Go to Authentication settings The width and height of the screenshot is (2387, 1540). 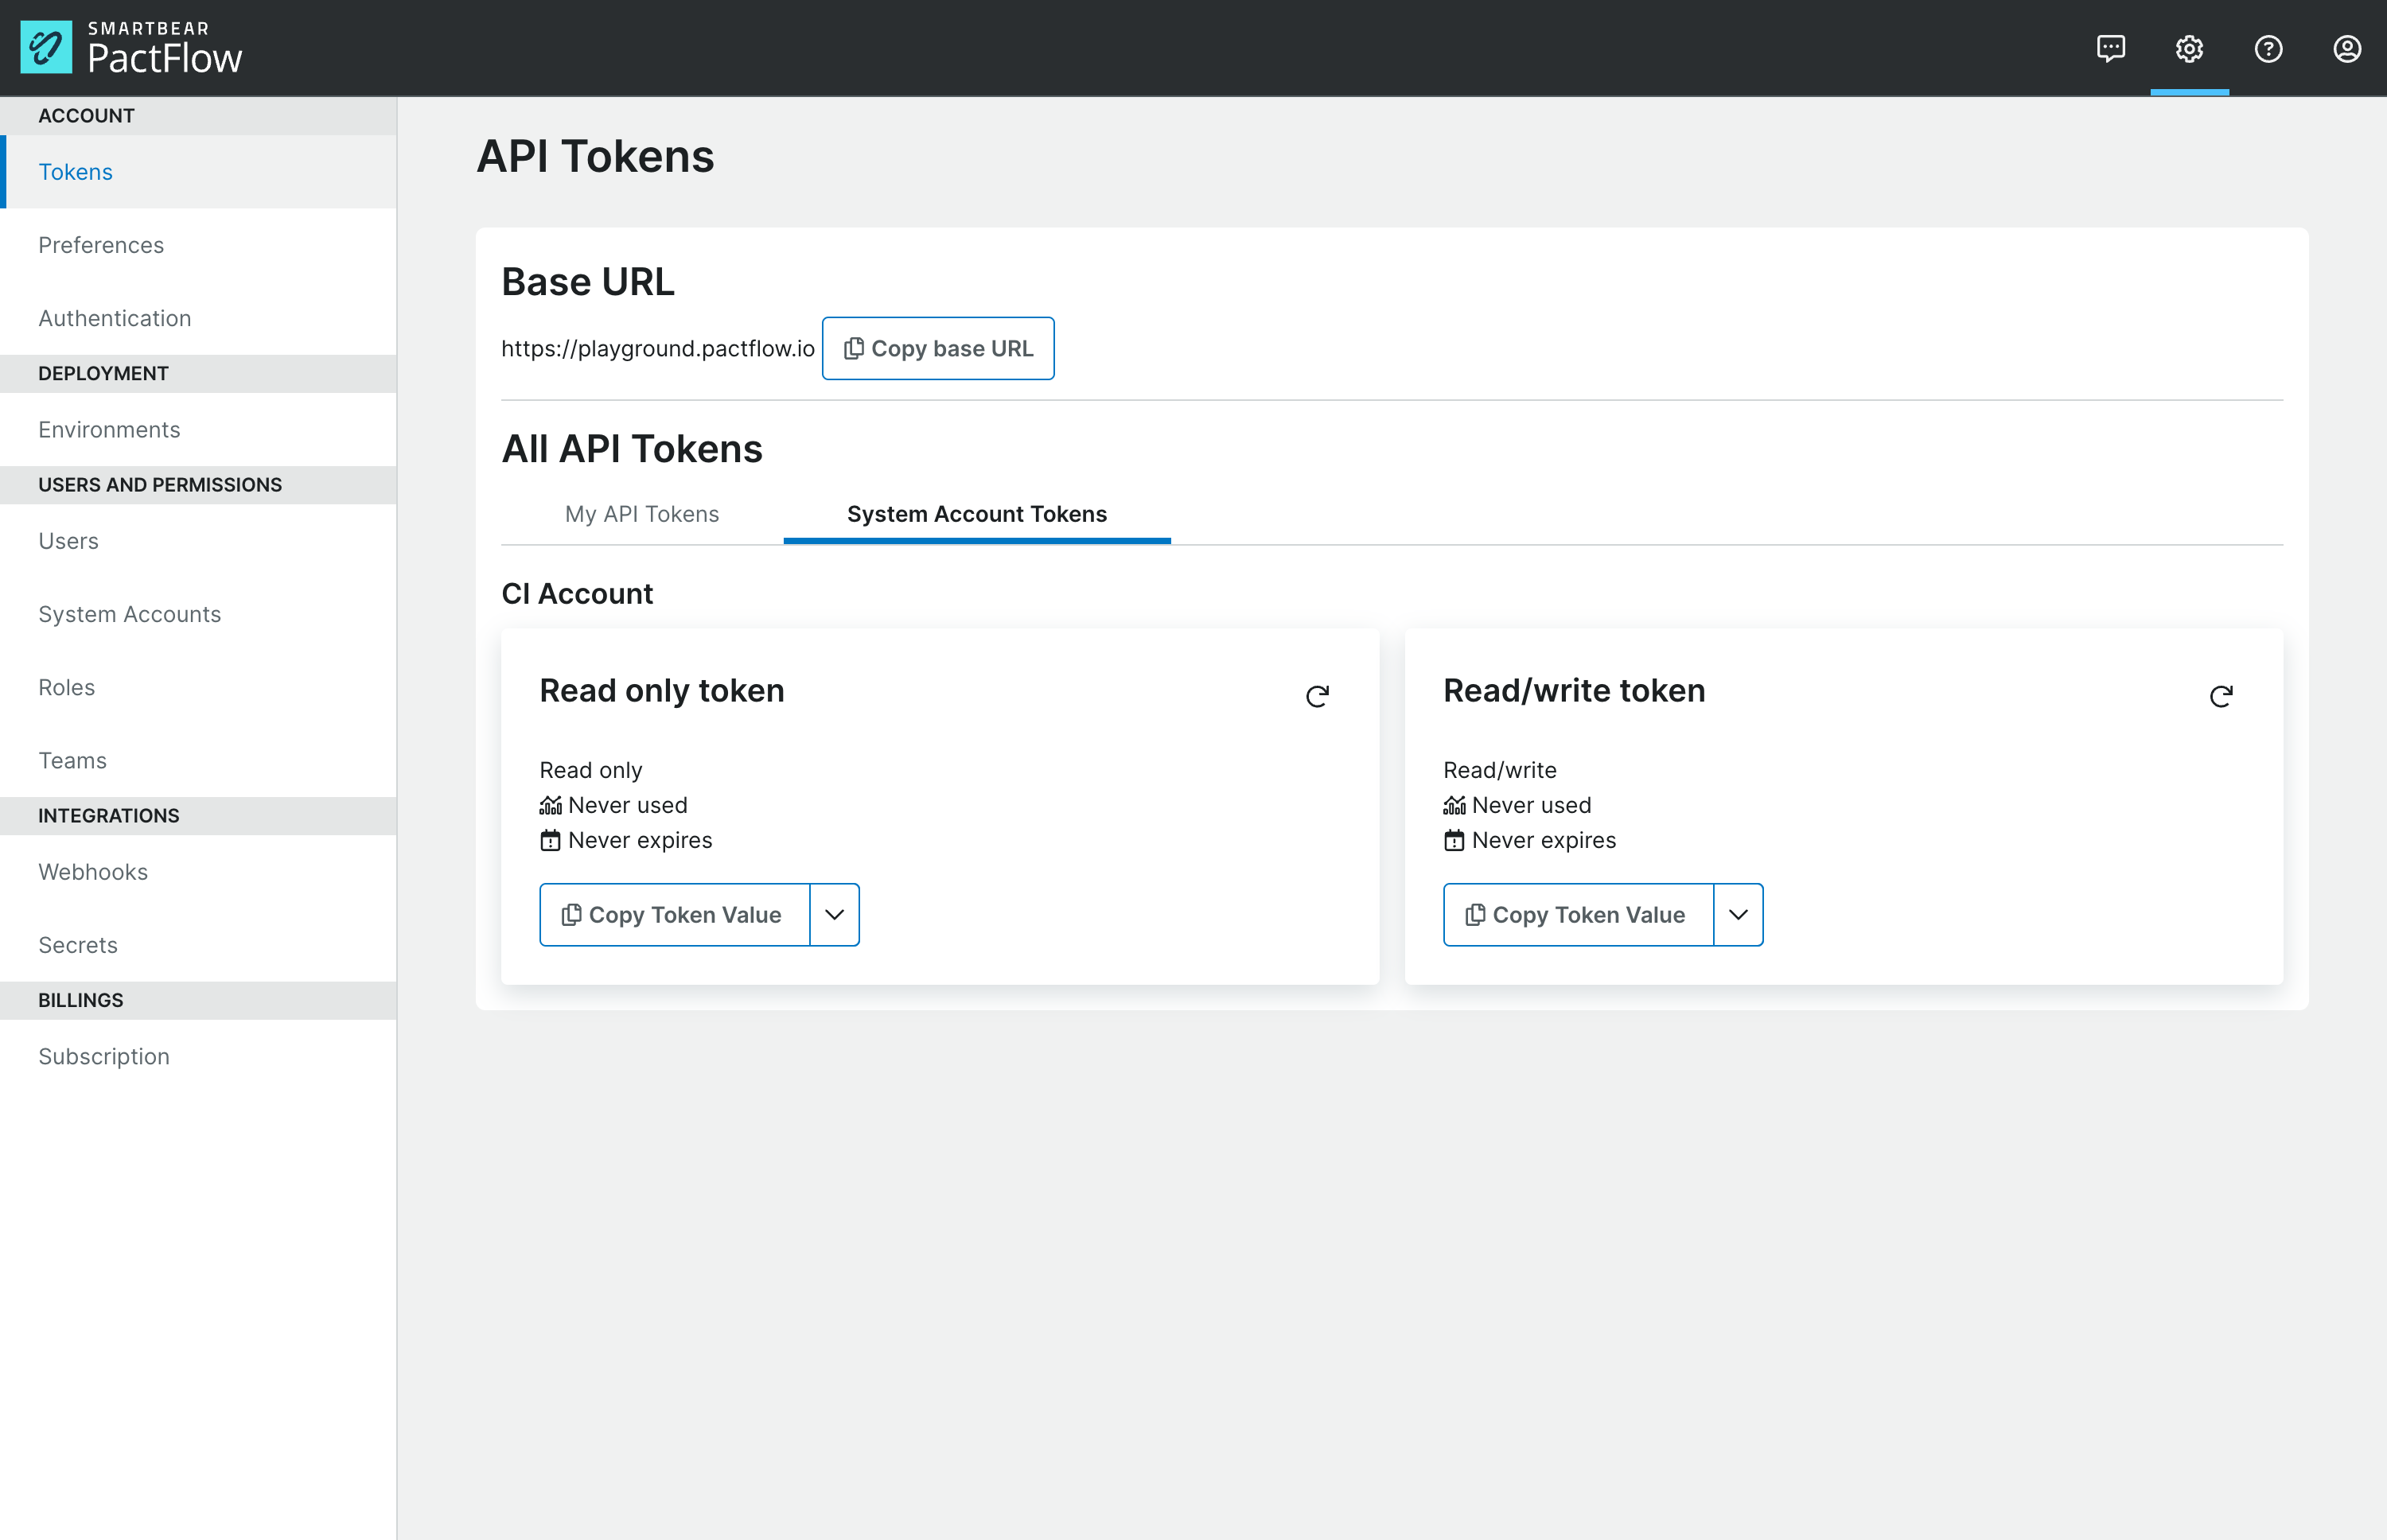click(114, 318)
